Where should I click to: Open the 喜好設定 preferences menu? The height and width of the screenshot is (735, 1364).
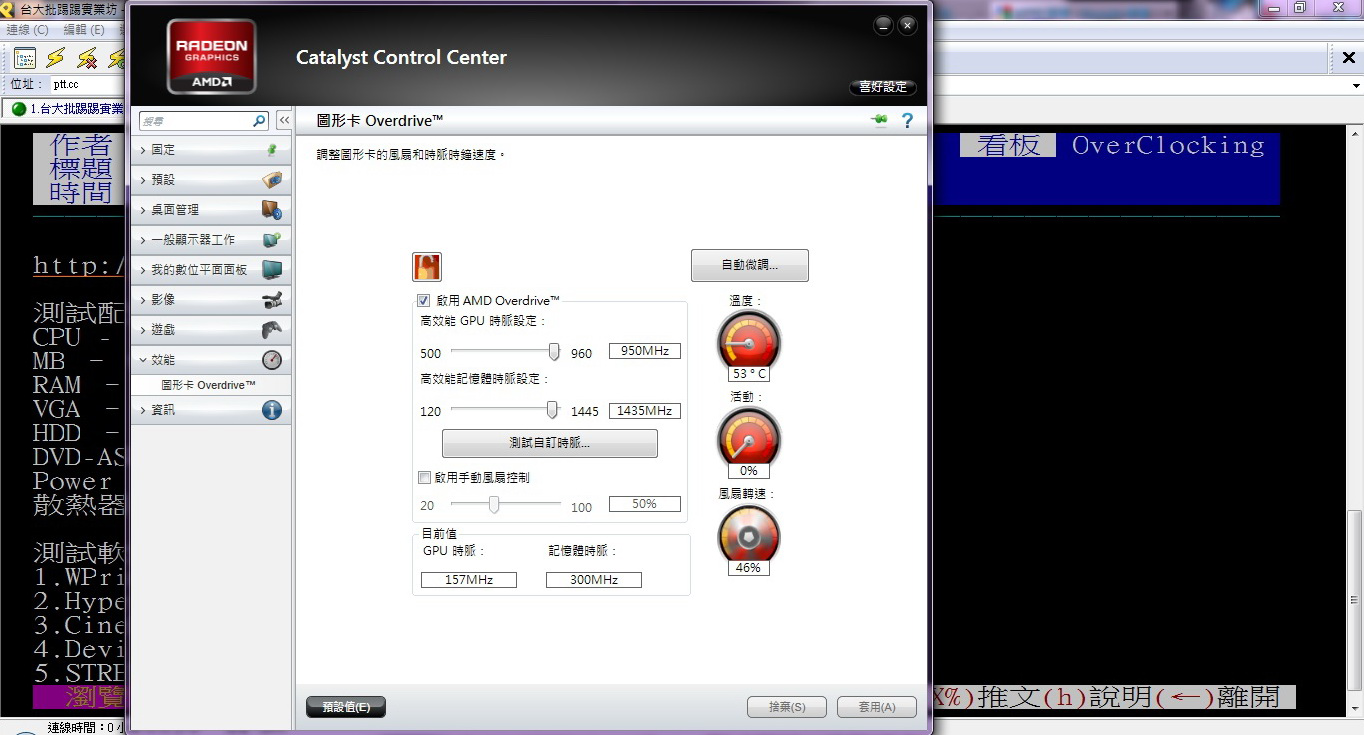(x=882, y=87)
